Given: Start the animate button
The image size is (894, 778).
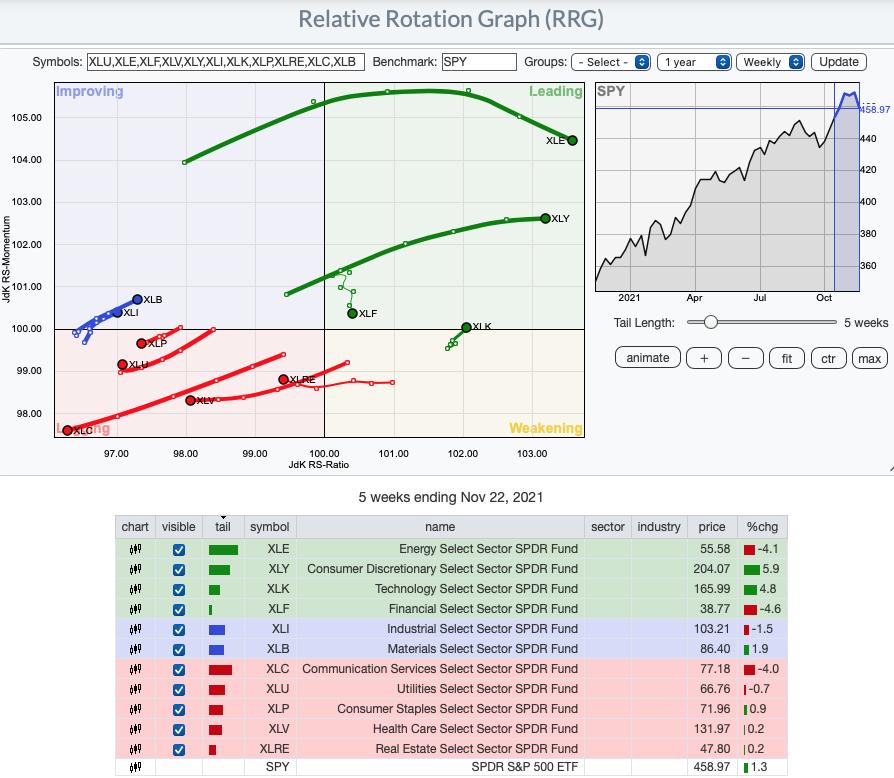Looking at the screenshot, I should (x=648, y=358).
